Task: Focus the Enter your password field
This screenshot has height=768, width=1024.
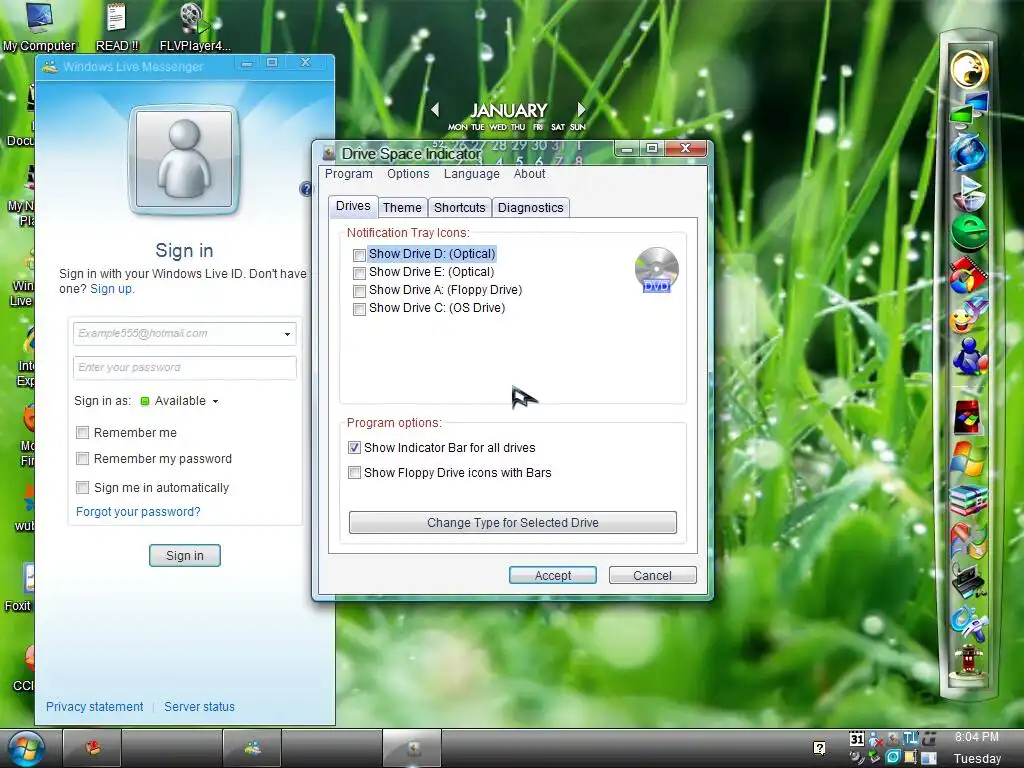Action: click(185, 368)
